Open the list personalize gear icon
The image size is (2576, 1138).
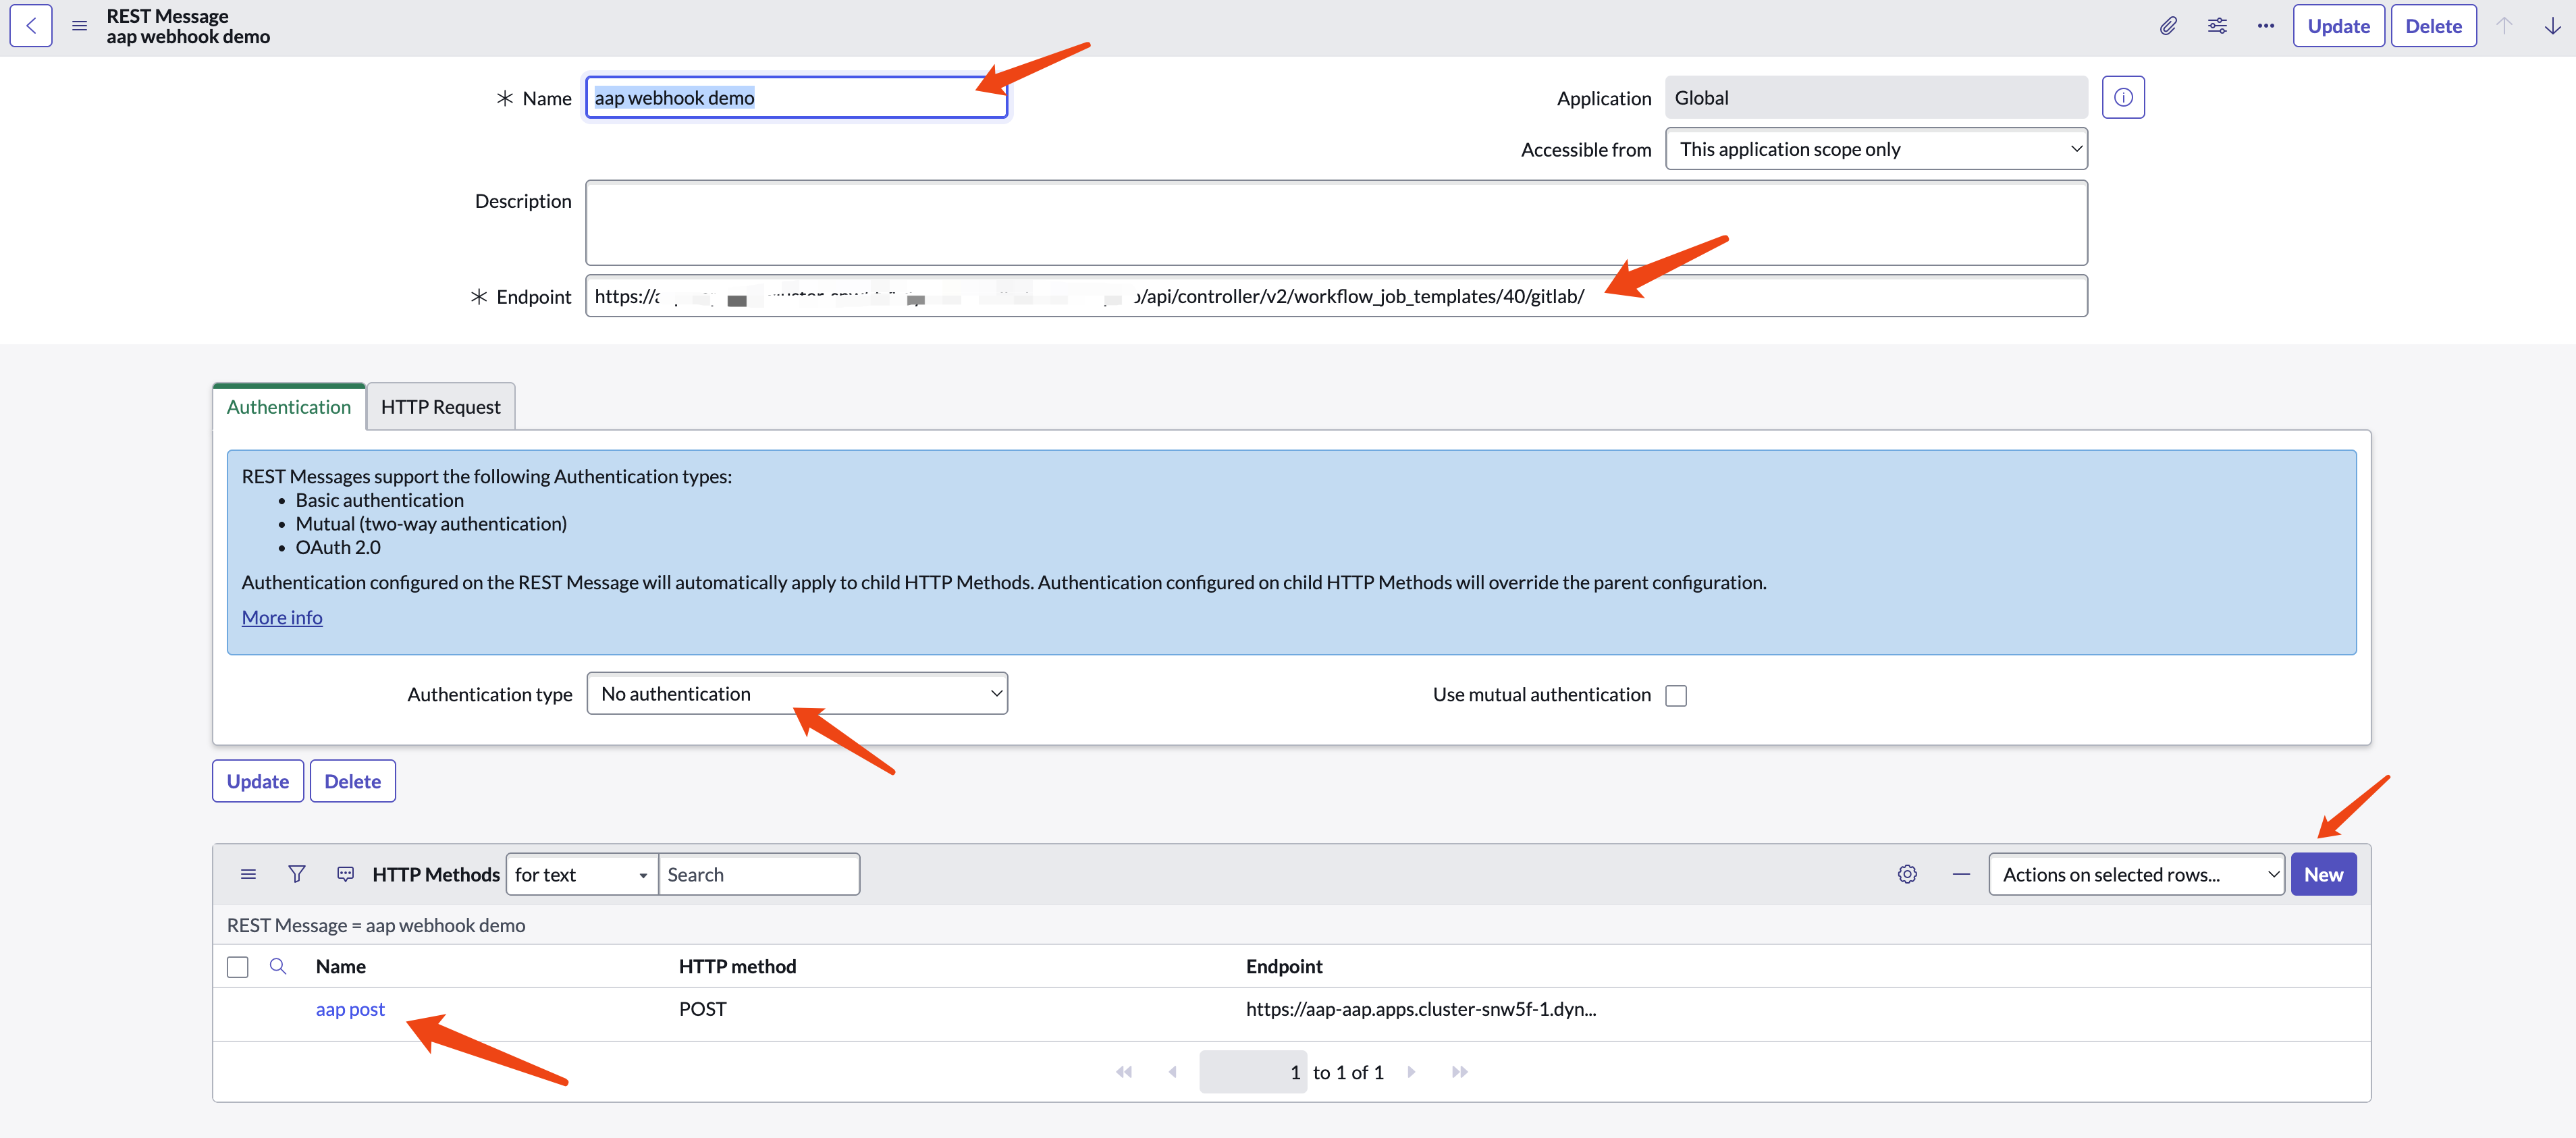[x=1907, y=874]
